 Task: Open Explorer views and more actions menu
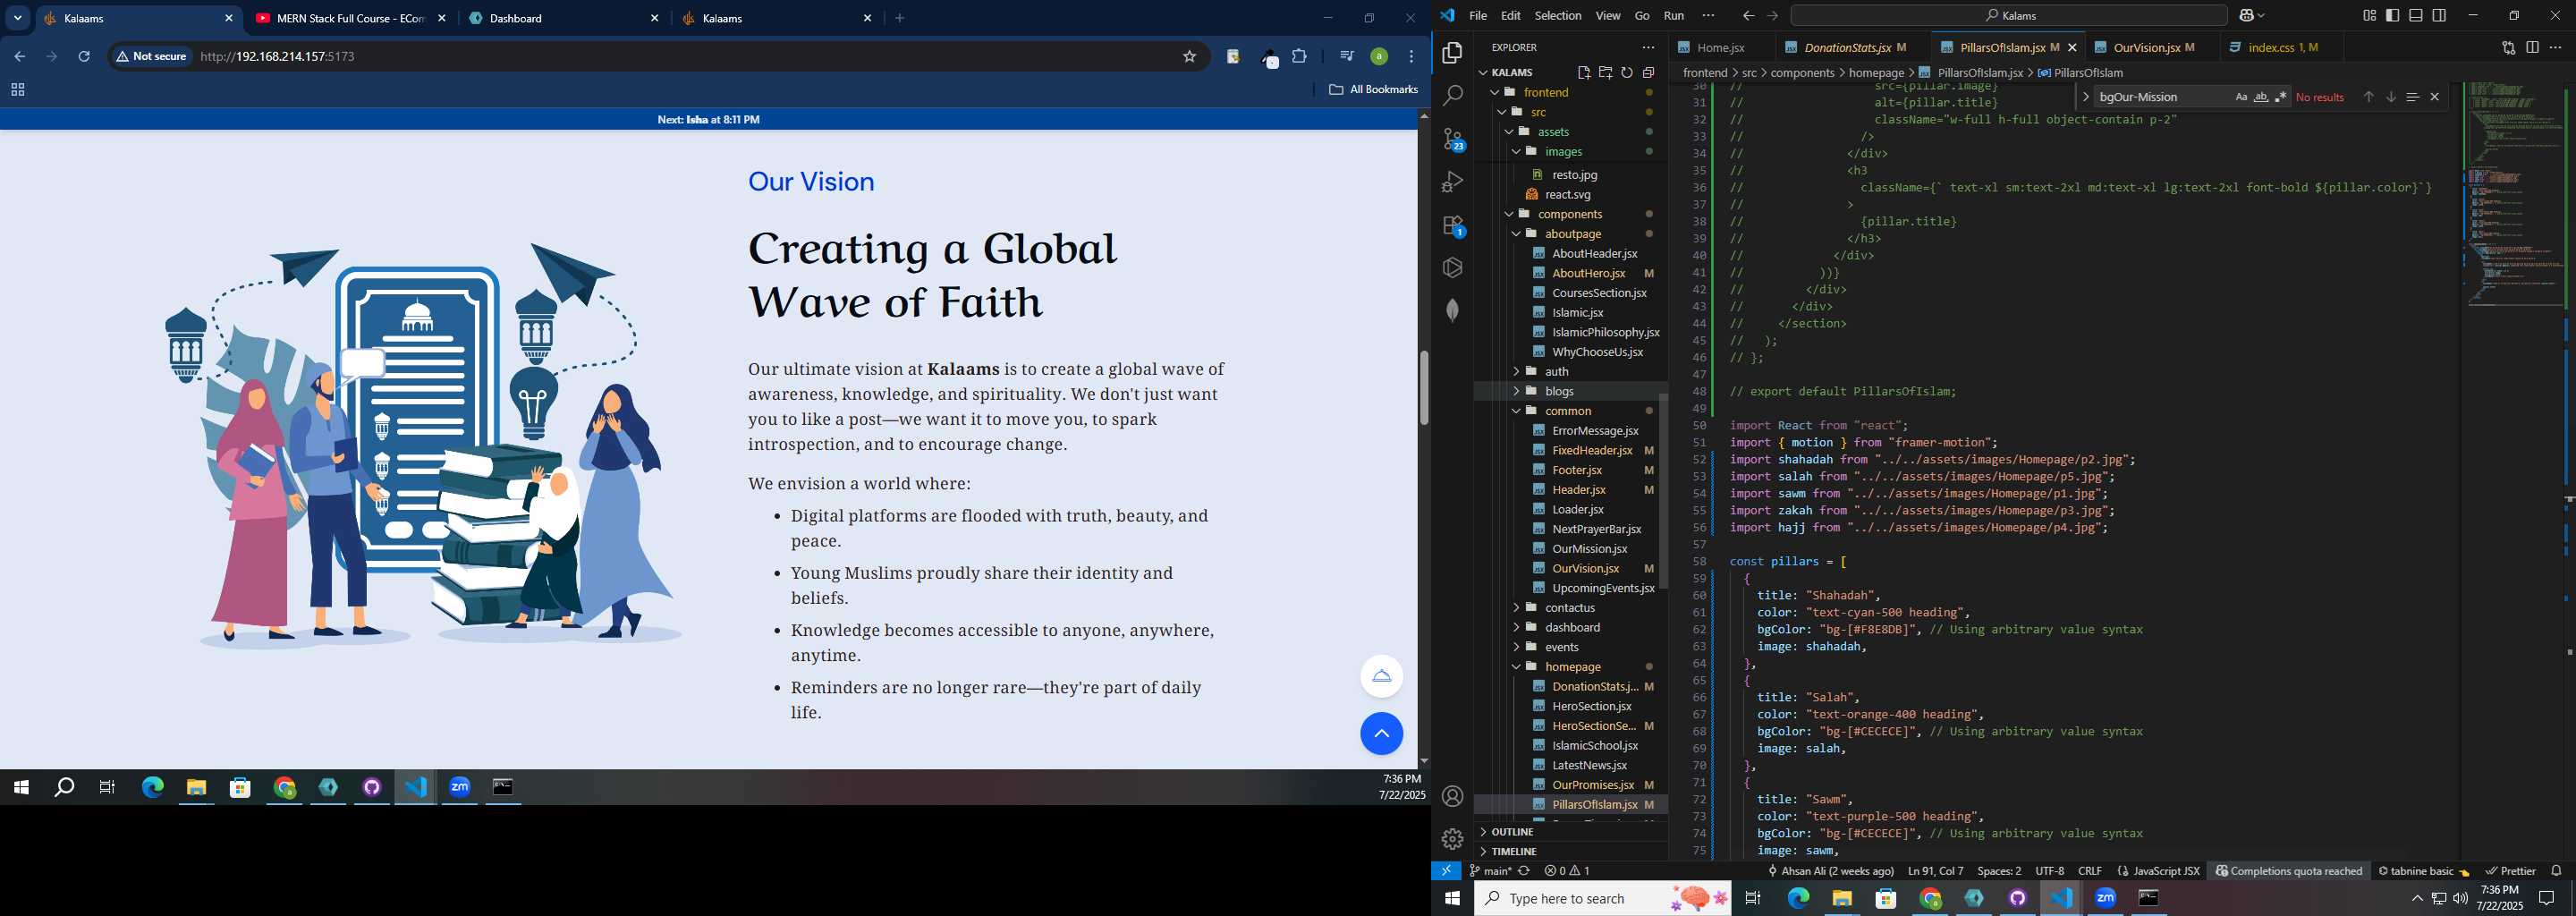(x=1648, y=47)
